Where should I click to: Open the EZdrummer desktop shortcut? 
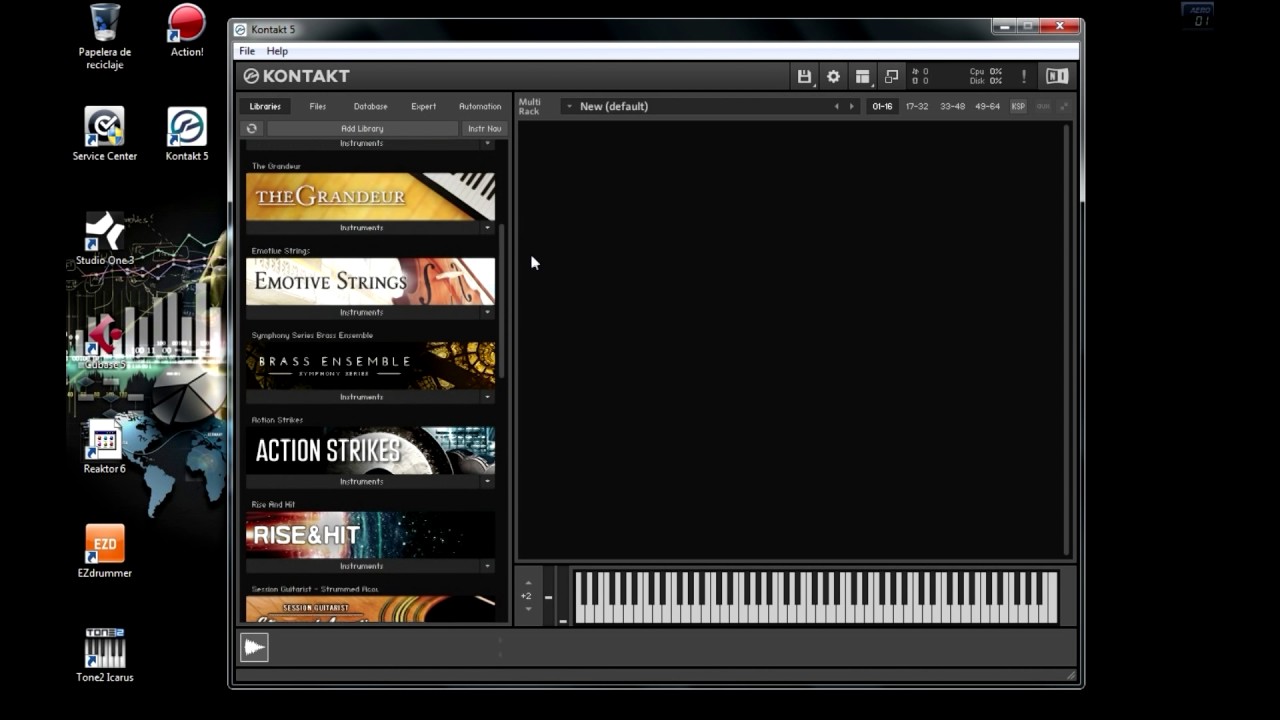(x=105, y=550)
